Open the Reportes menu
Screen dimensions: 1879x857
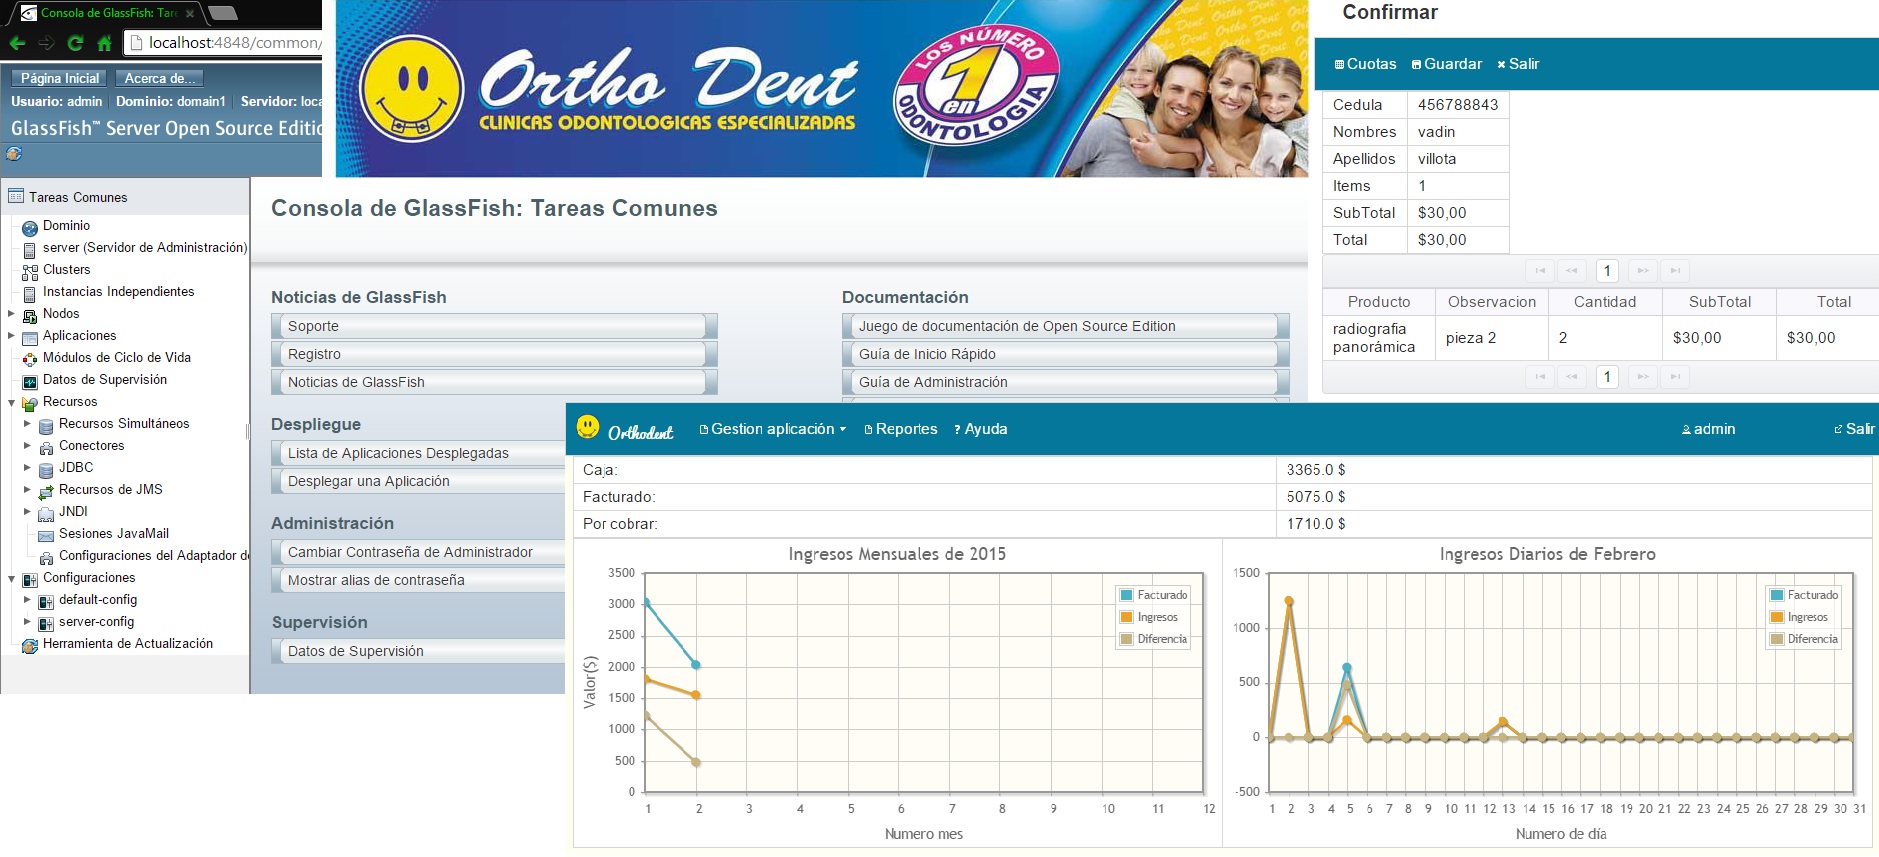tap(900, 429)
